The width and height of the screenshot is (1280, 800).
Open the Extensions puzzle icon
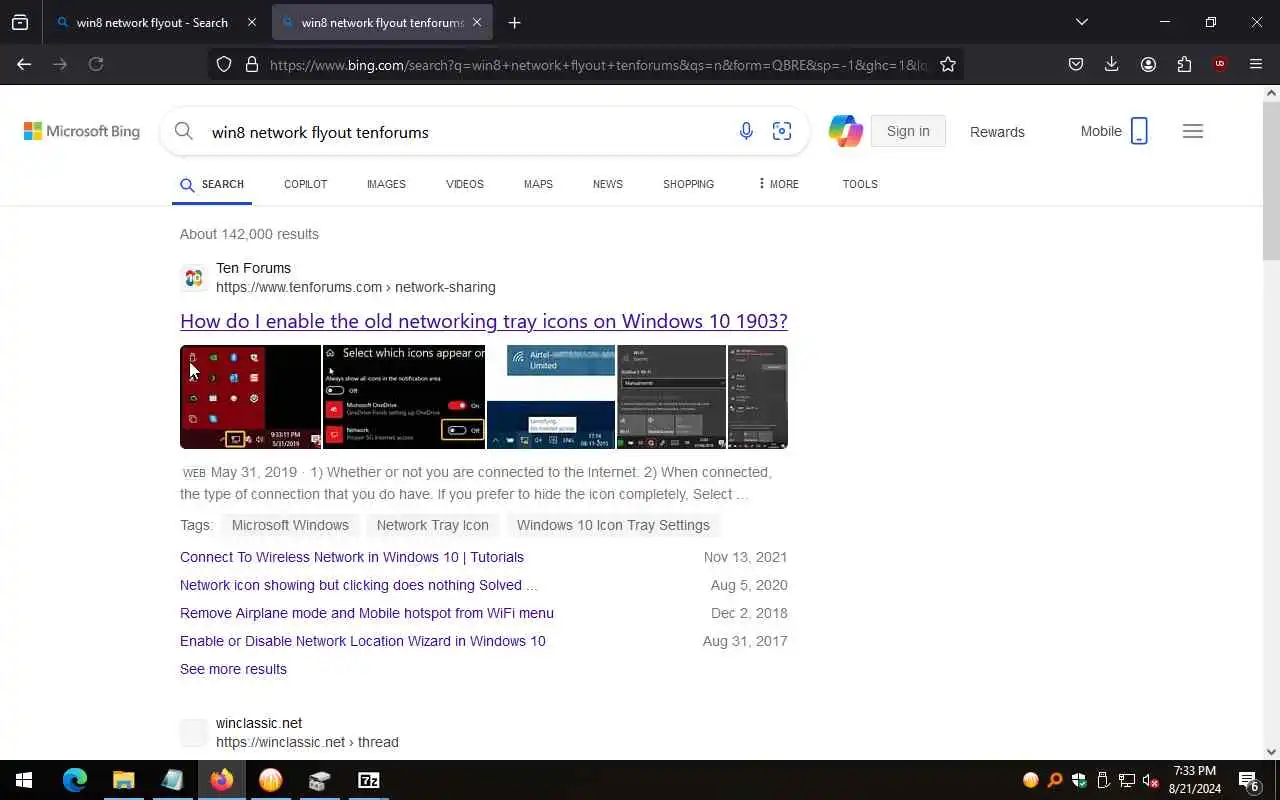1184,64
